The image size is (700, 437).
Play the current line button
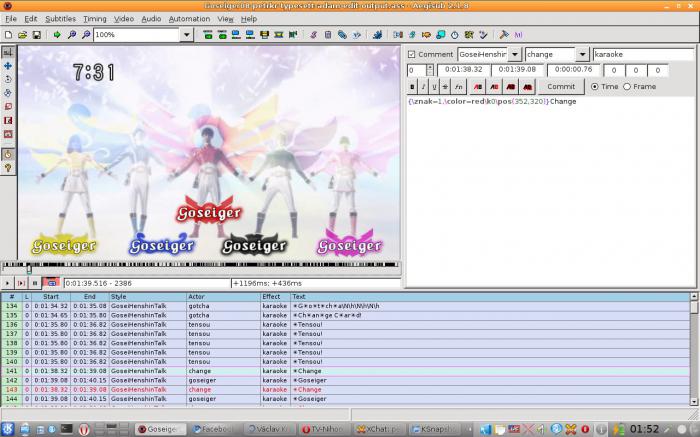point(21,283)
